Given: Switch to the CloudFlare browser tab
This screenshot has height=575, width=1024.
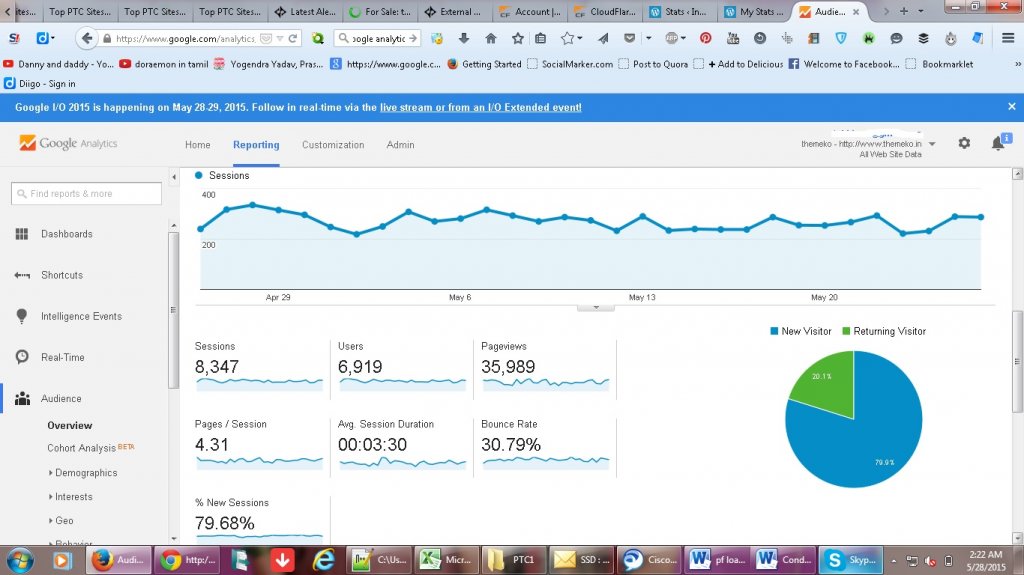Looking at the screenshot, I should pos(605,11).
